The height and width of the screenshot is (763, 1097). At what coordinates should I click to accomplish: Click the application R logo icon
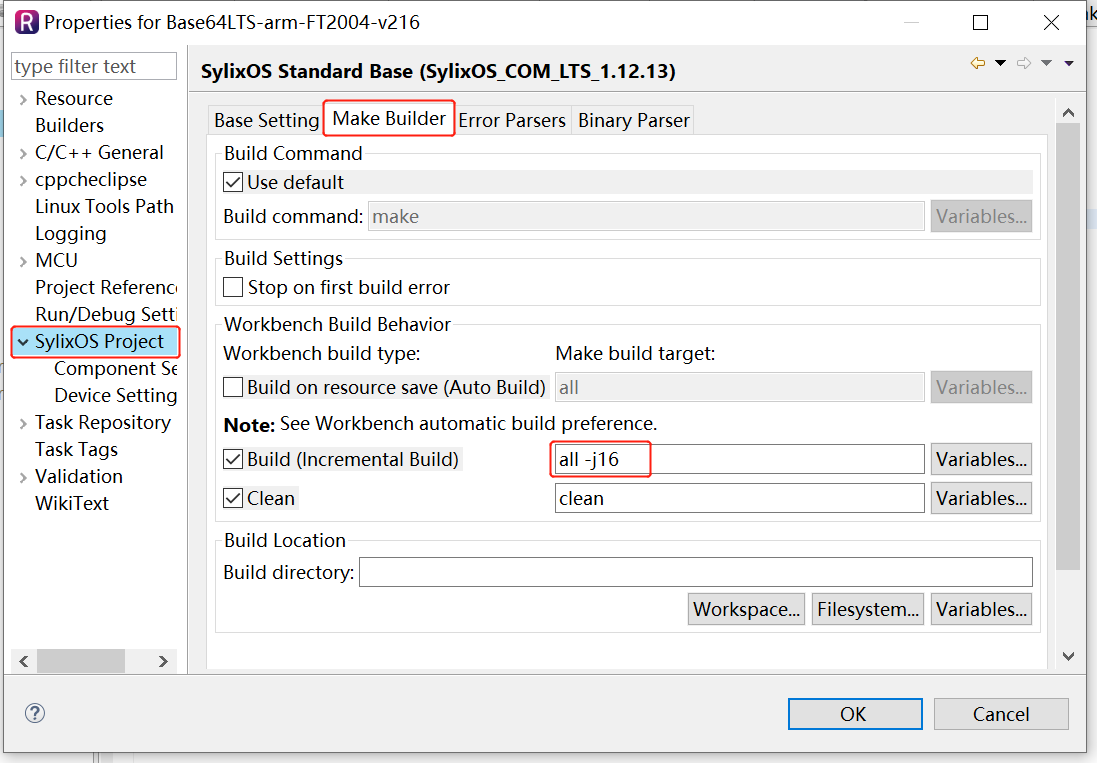[x=27, y=22]
